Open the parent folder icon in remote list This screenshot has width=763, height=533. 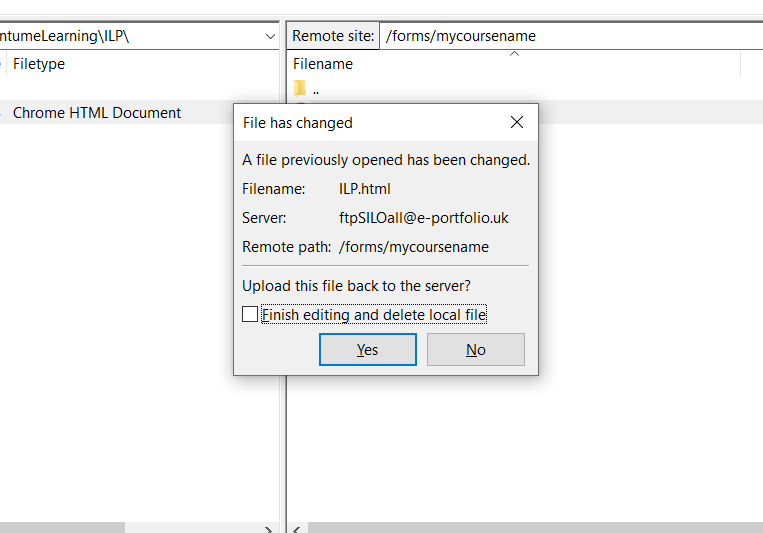click(x=300, y=89)
